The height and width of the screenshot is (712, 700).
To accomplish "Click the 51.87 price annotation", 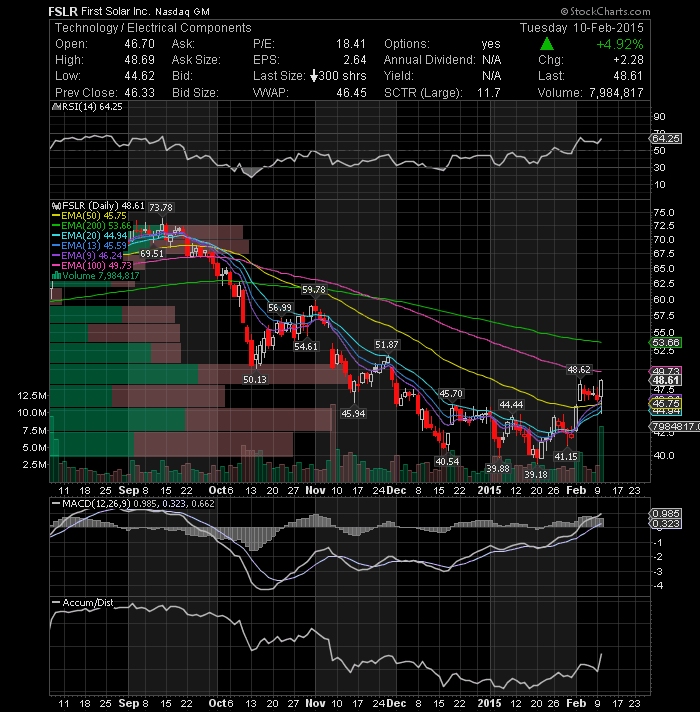I will tap(386, 345).
